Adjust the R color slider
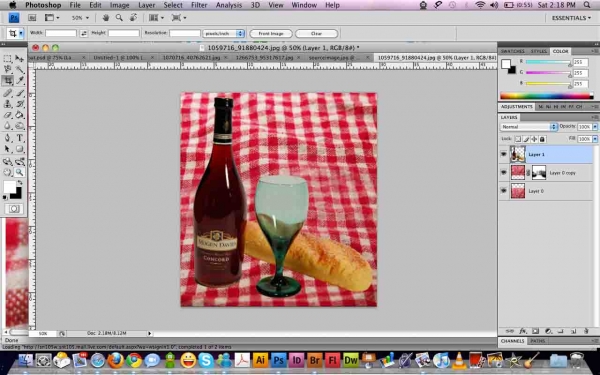This screenshot has width=600, height=375. [548, 62]
